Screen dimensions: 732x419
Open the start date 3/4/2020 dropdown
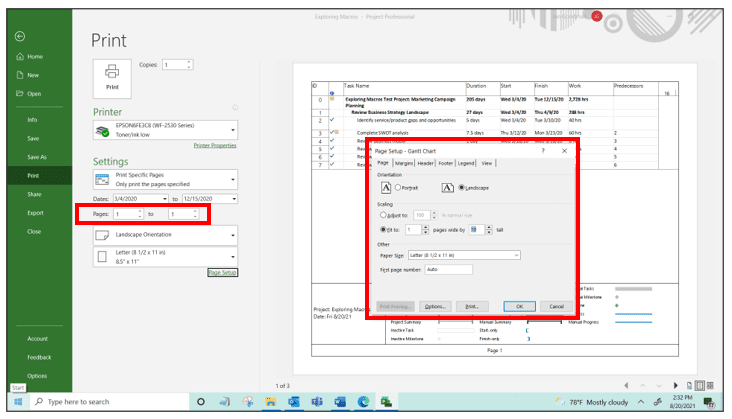(164, 199)
